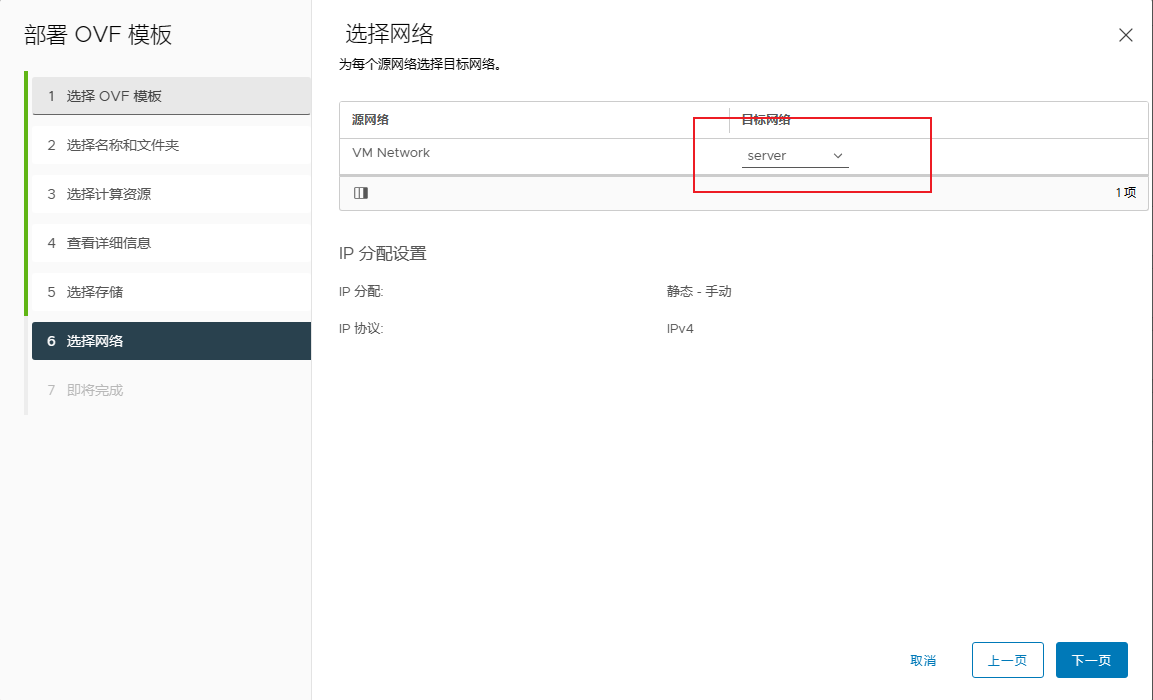The width and height of the screenshot is (1153, 700).
Task: Close the Deploy OVF Template dialog
Action: coord(1125,35)
